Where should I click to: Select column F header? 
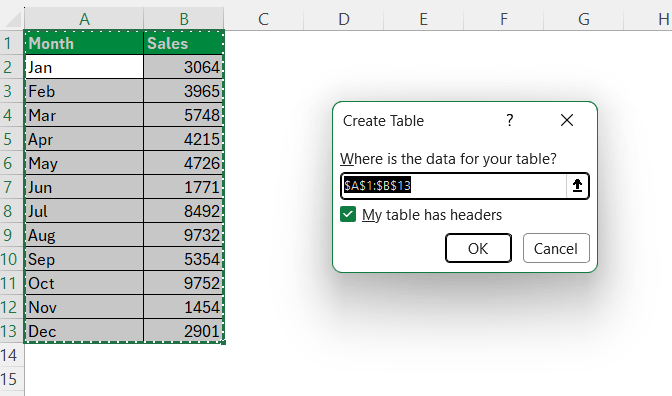[504, 19]
